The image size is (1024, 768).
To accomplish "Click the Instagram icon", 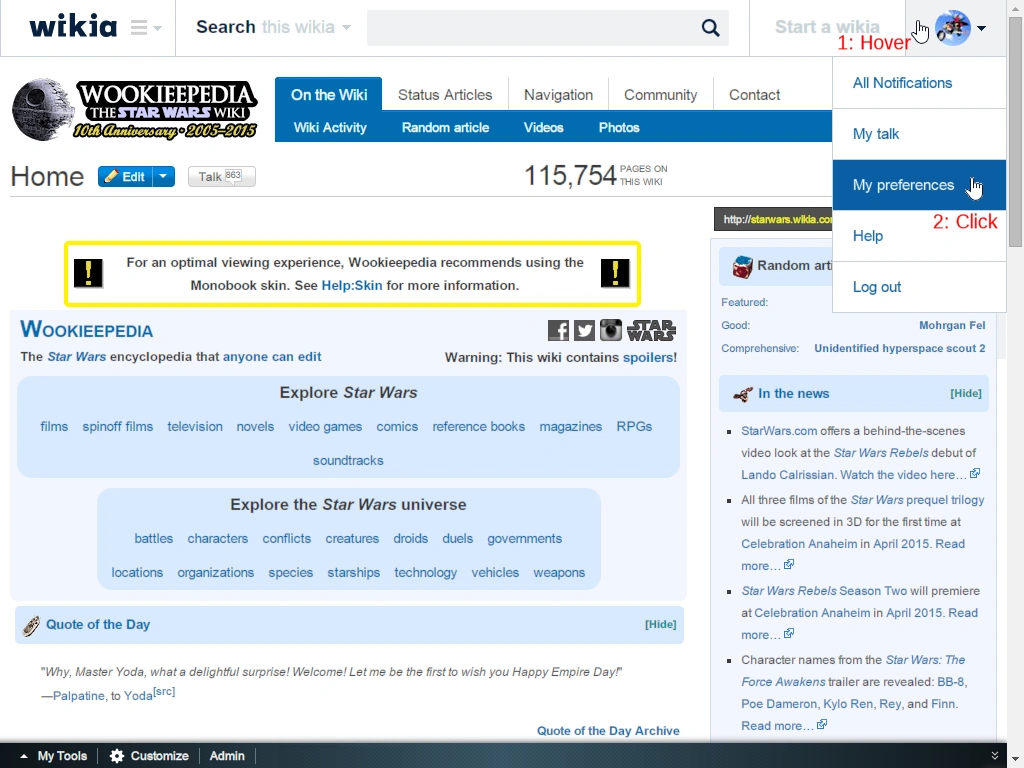I will (x=611, y=330).
